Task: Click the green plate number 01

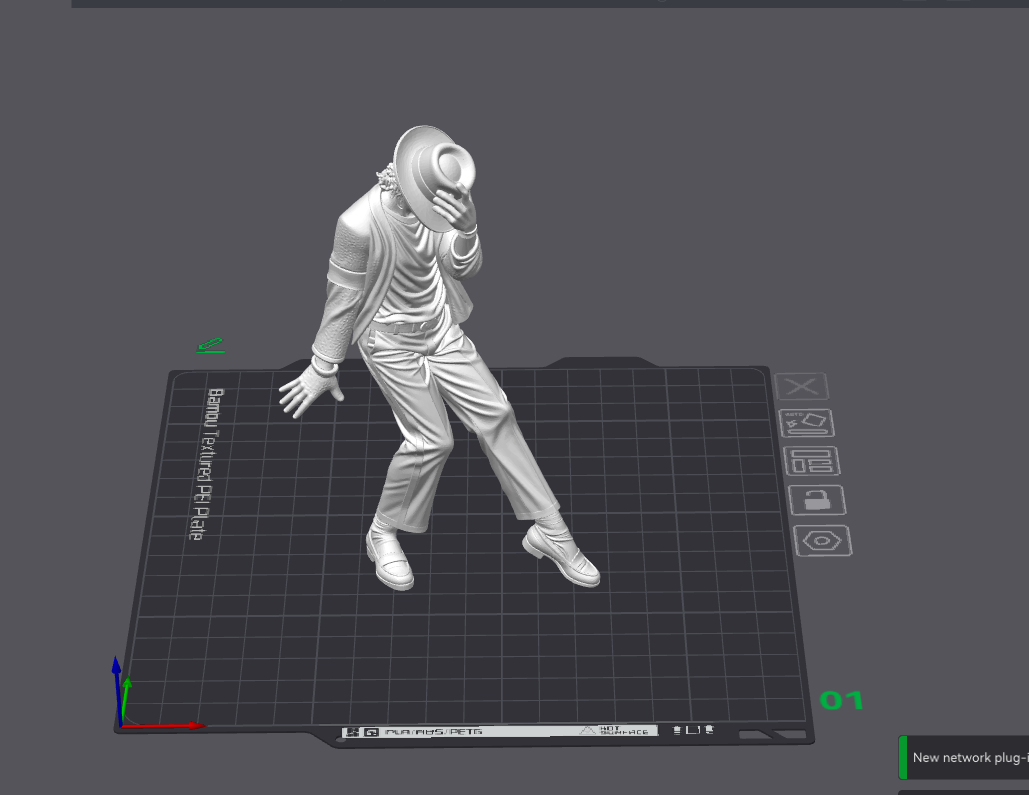Action: [x=841, y=700]
